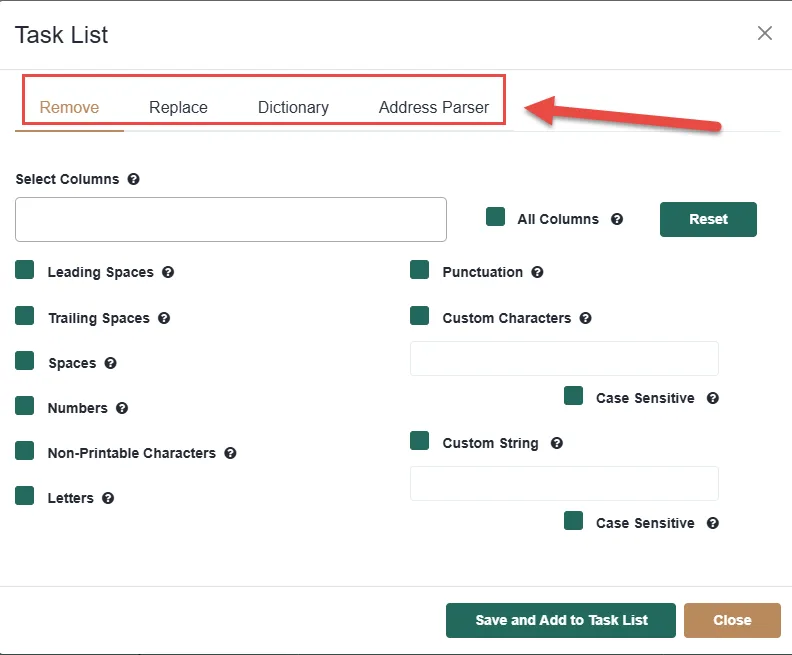
Task: Toggle the All Columns checkbox
Action: [495, 217]
